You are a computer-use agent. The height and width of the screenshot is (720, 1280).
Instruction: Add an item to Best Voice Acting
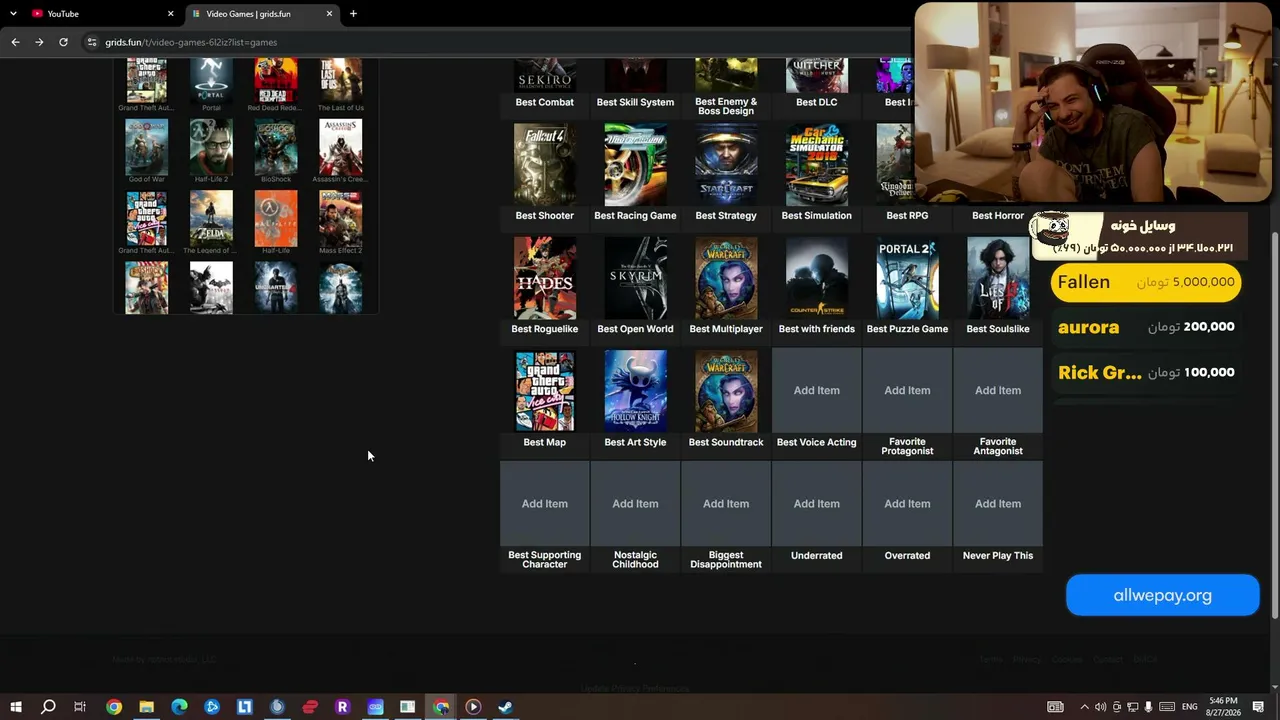(817, 391)
